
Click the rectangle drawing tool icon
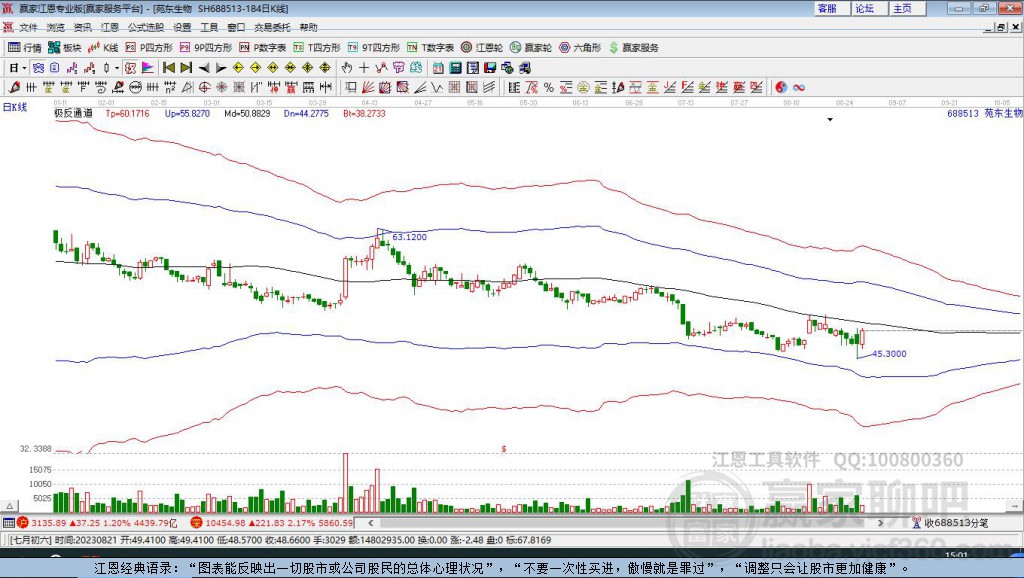[x=351, y=88]
